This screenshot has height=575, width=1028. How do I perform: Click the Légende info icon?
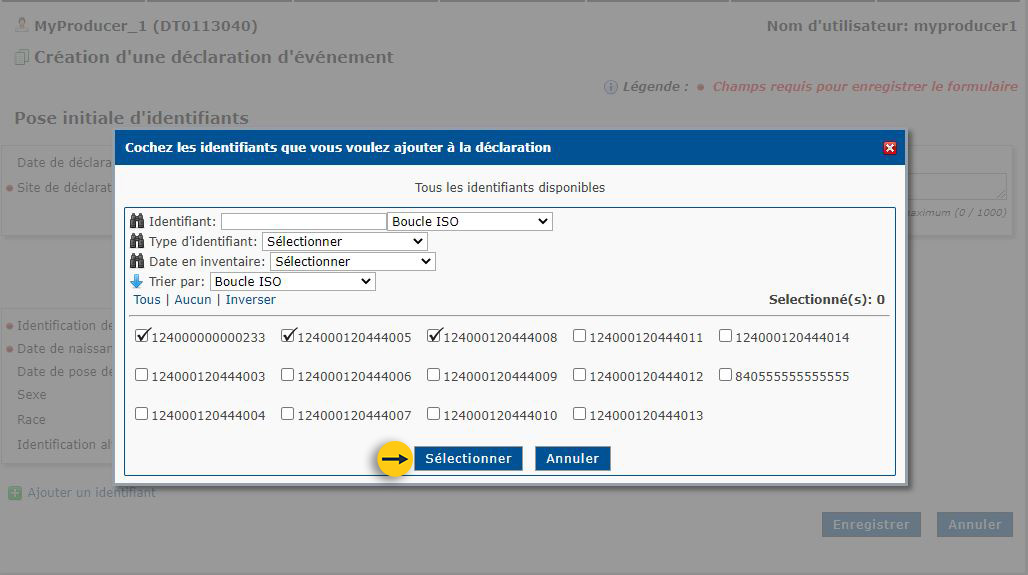[x=611, y=87]
